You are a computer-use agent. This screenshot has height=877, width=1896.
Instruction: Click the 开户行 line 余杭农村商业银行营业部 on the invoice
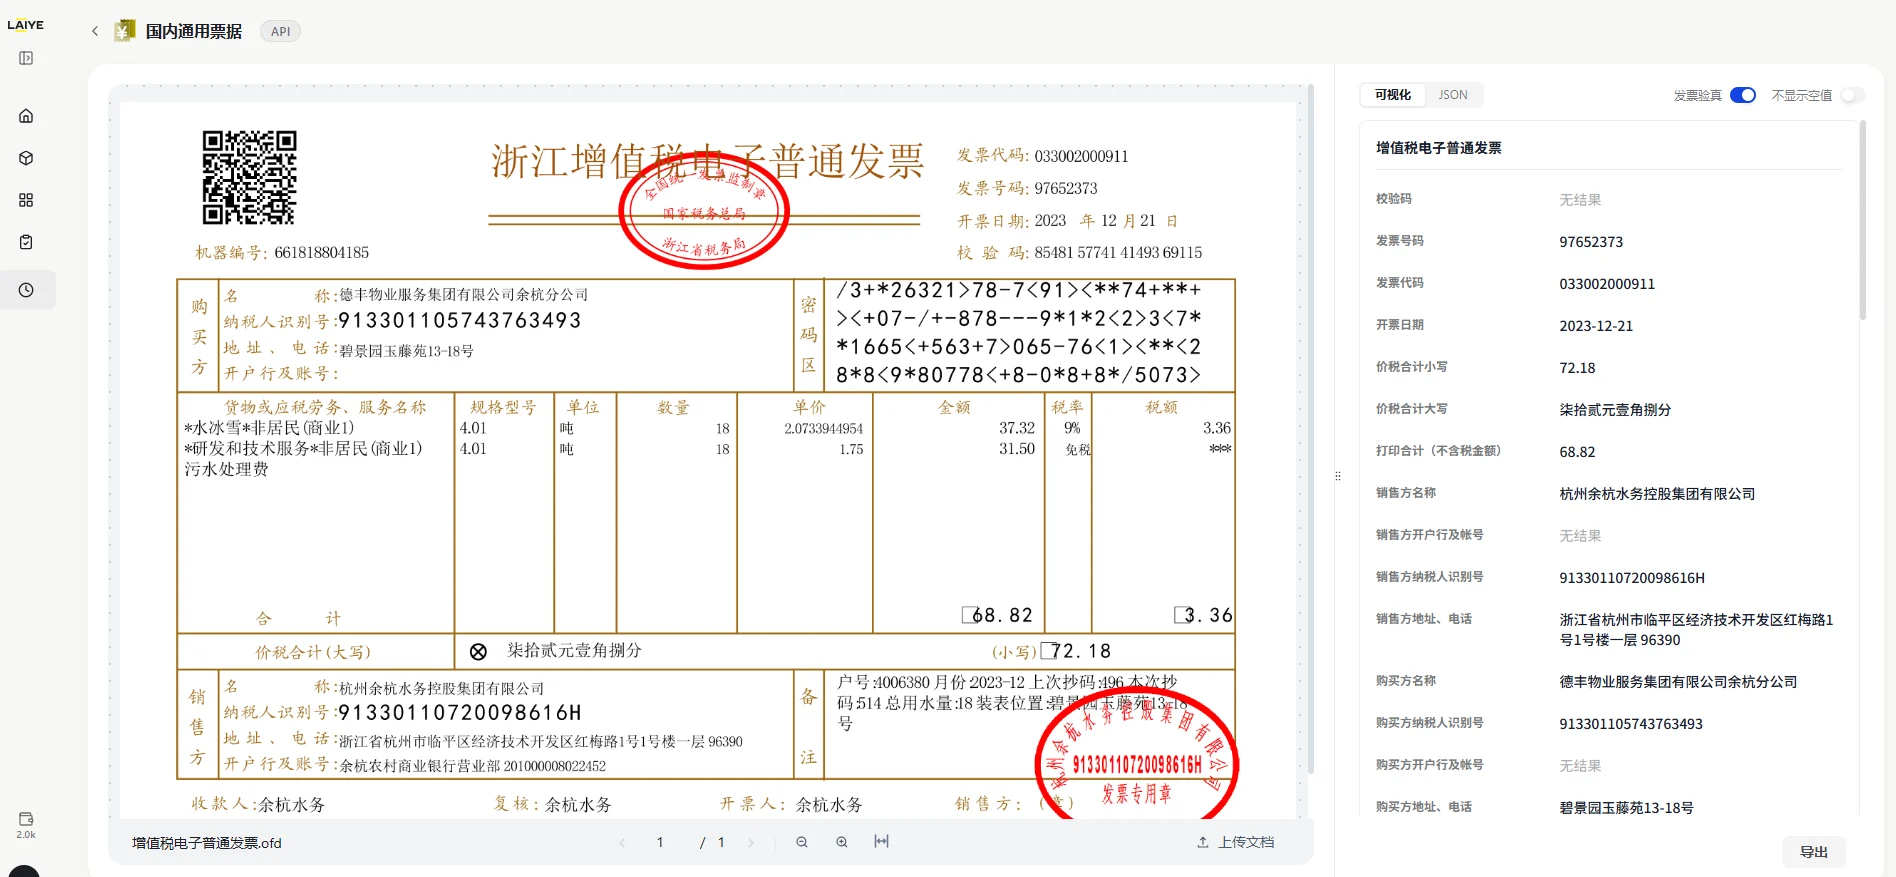[x=415, y=766]
